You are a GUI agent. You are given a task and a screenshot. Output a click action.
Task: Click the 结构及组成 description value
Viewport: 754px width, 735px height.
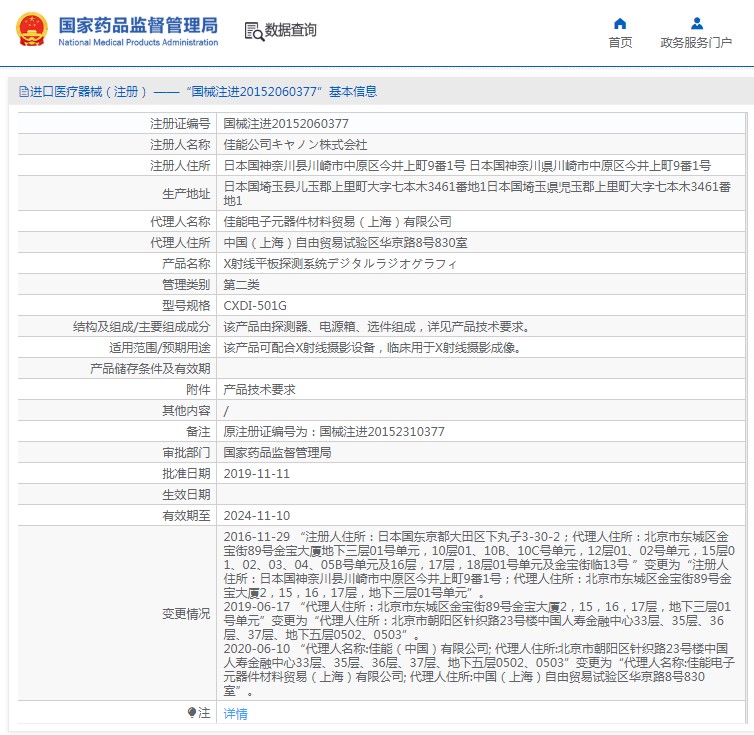coord(377,327)
